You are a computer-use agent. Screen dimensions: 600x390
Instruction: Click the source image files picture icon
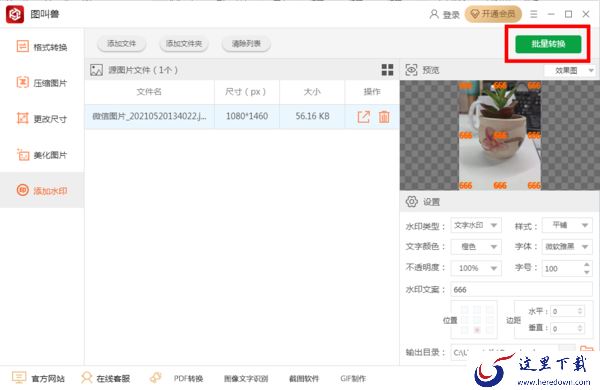96,70
